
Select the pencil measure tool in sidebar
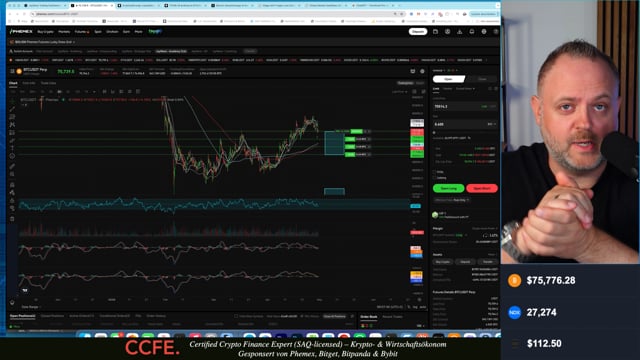pyautogui.click(x=12, y=166)
